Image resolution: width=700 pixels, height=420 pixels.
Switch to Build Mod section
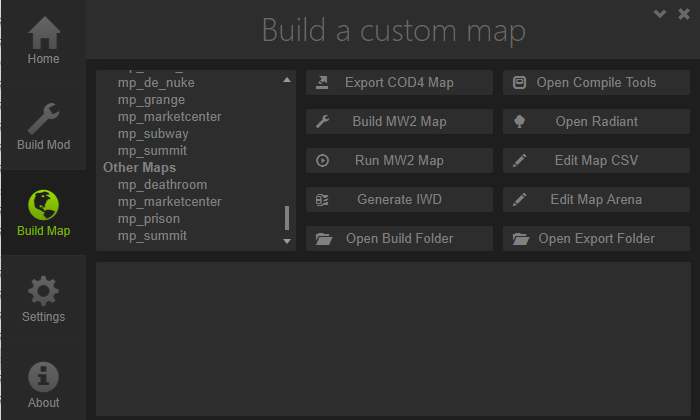point(43,127)
